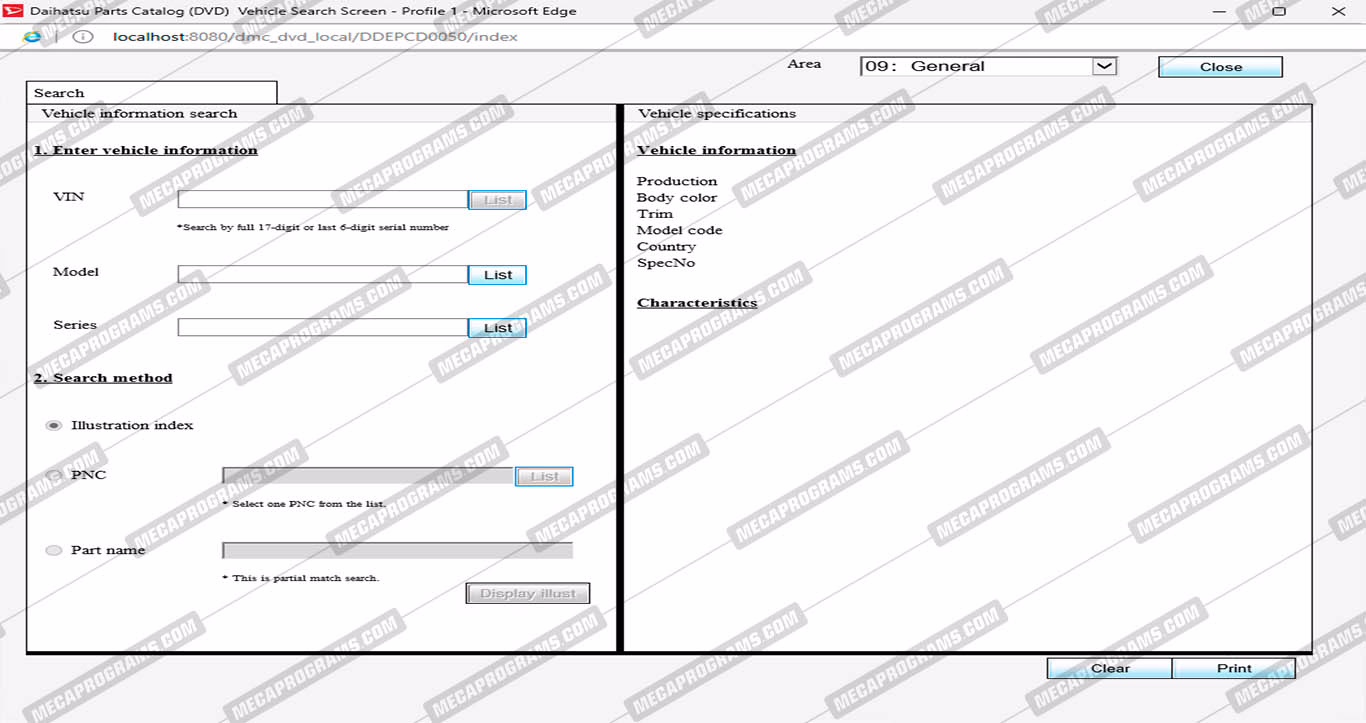Focus the VIN input field
Image resolution: width=1366 pixels, height=723 pixels.
tap(323, 200)
